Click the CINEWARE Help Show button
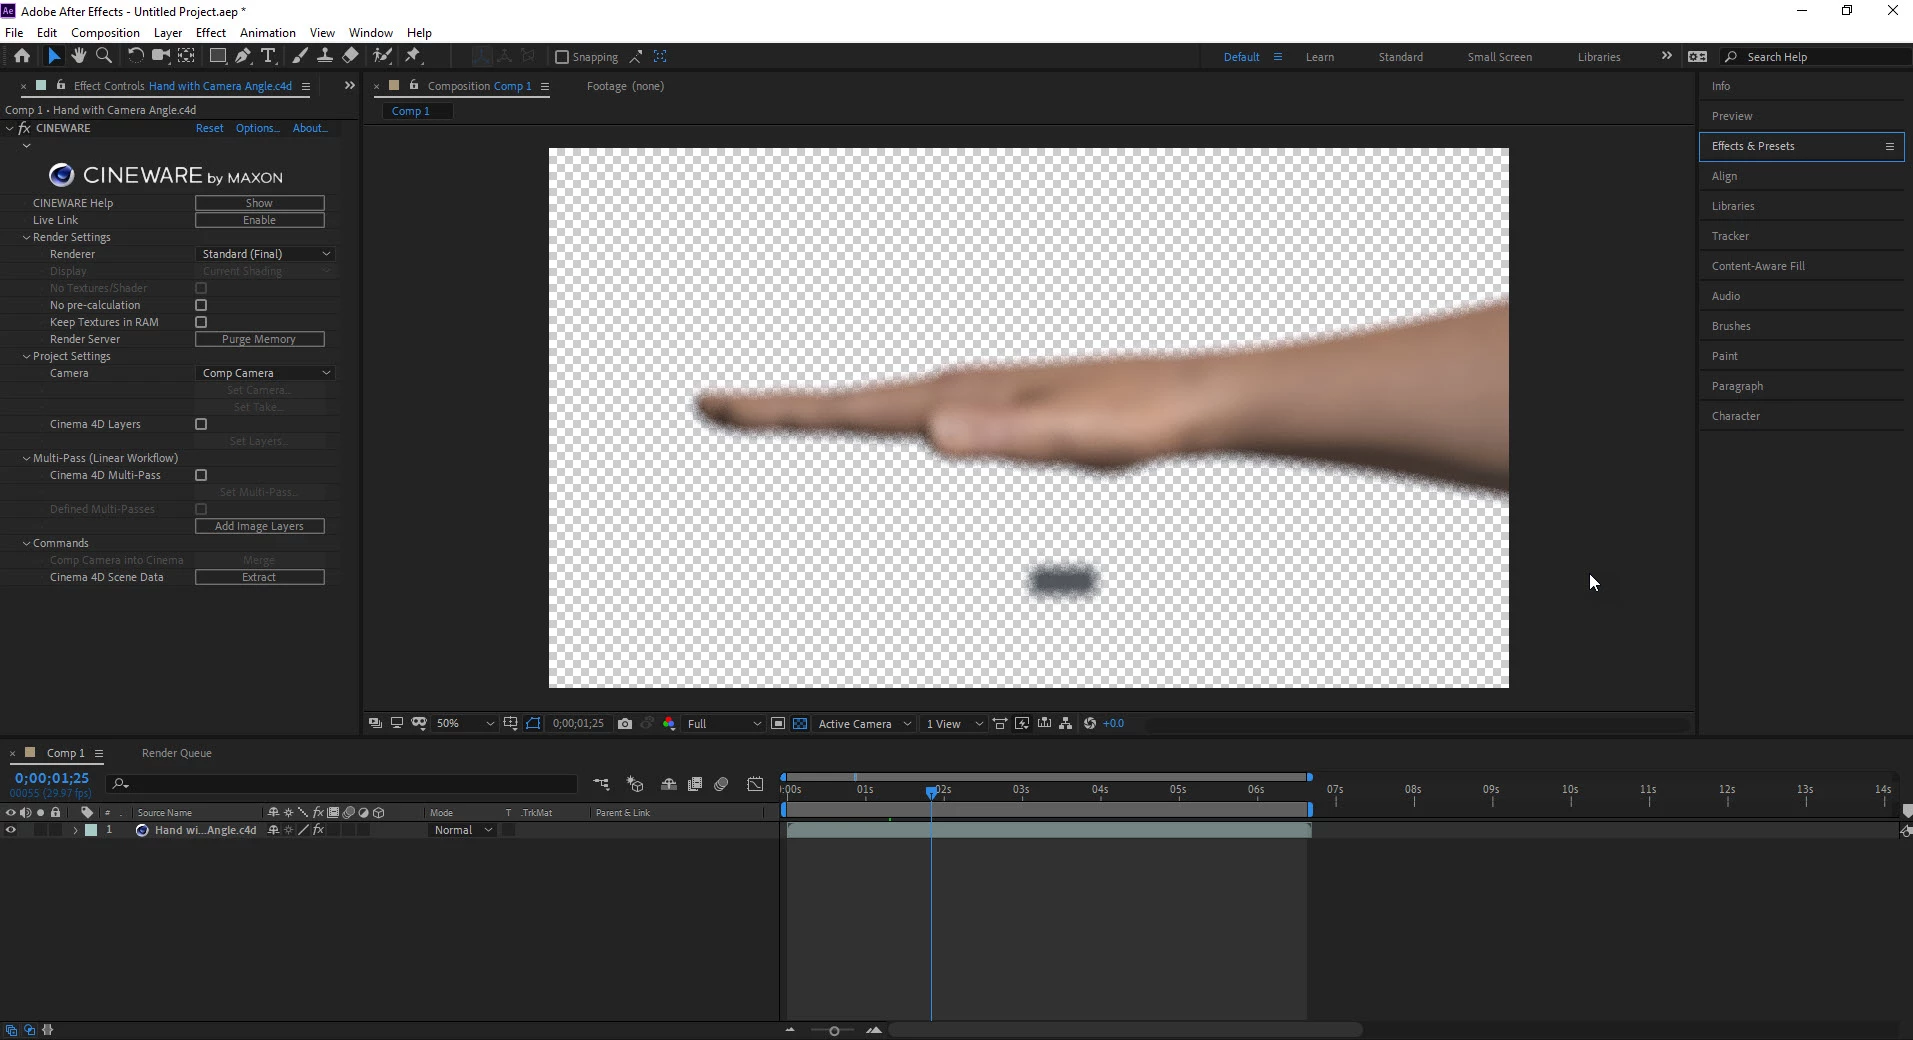1913x1040 pixels. coord(259,203)
